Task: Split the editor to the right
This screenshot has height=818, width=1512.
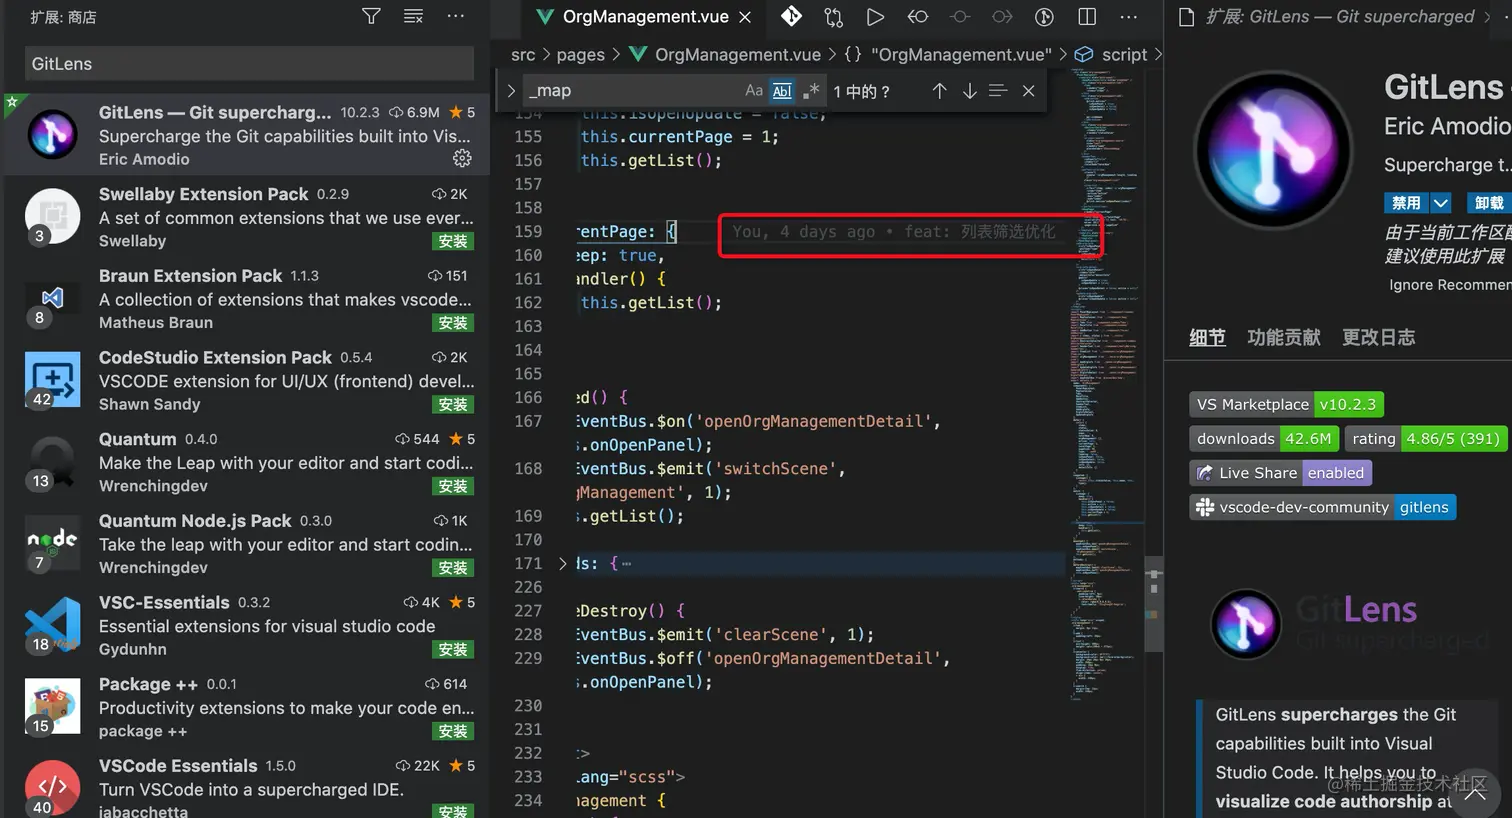Action: [x=1087, y=16]
